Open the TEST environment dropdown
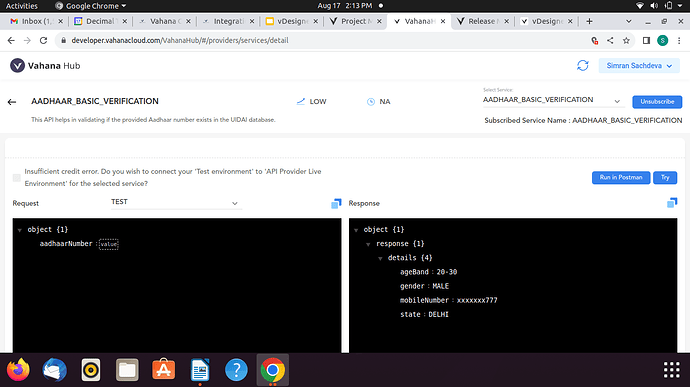 176,202
